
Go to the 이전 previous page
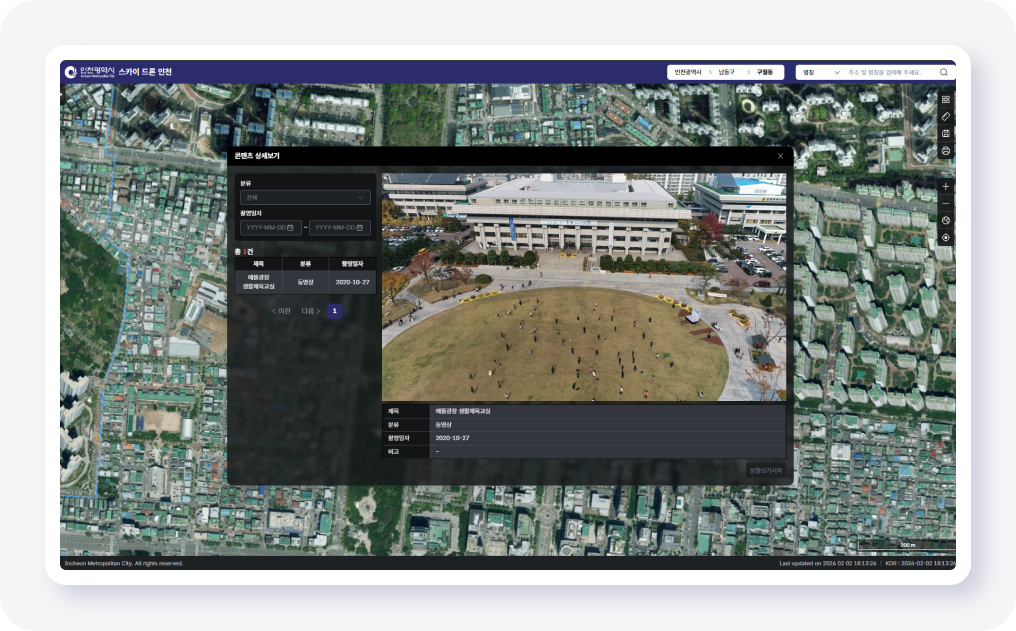tap(281, 311)
